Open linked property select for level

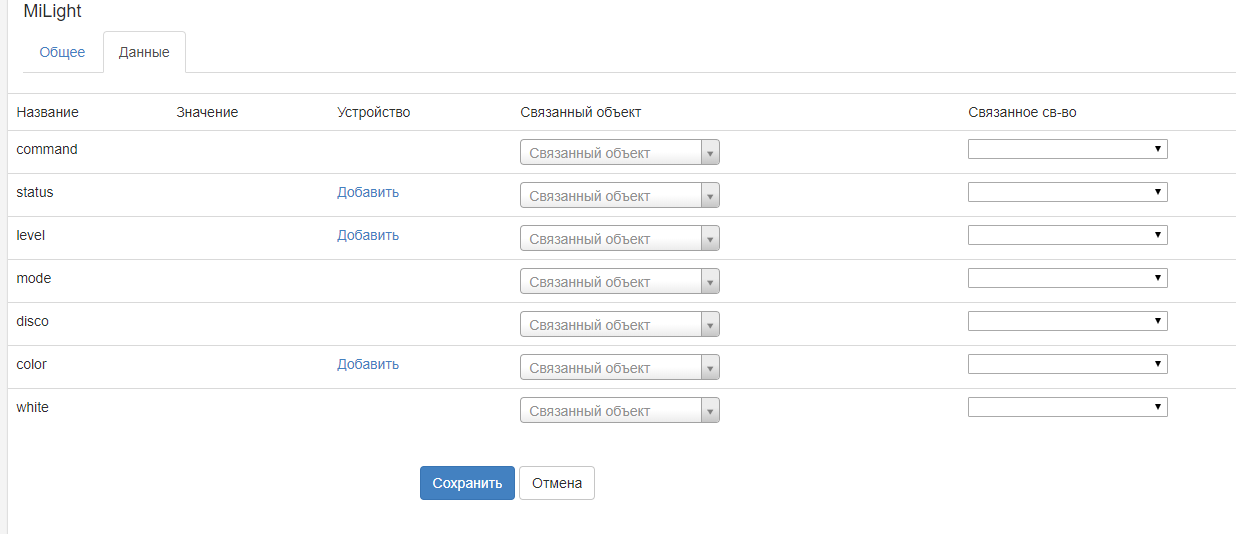[1067, 235]
